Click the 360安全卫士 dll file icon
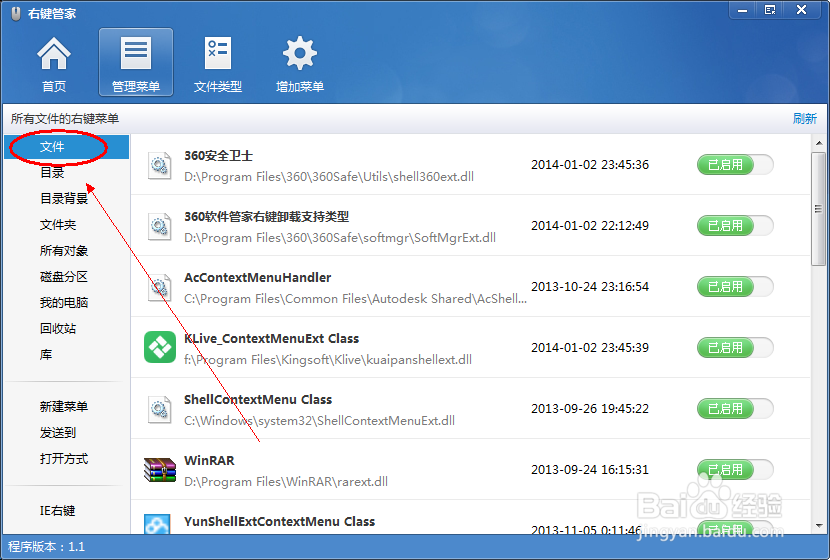The width and height of the screenshot is (830, 560). pyautogui.click(x=159, y=166)
